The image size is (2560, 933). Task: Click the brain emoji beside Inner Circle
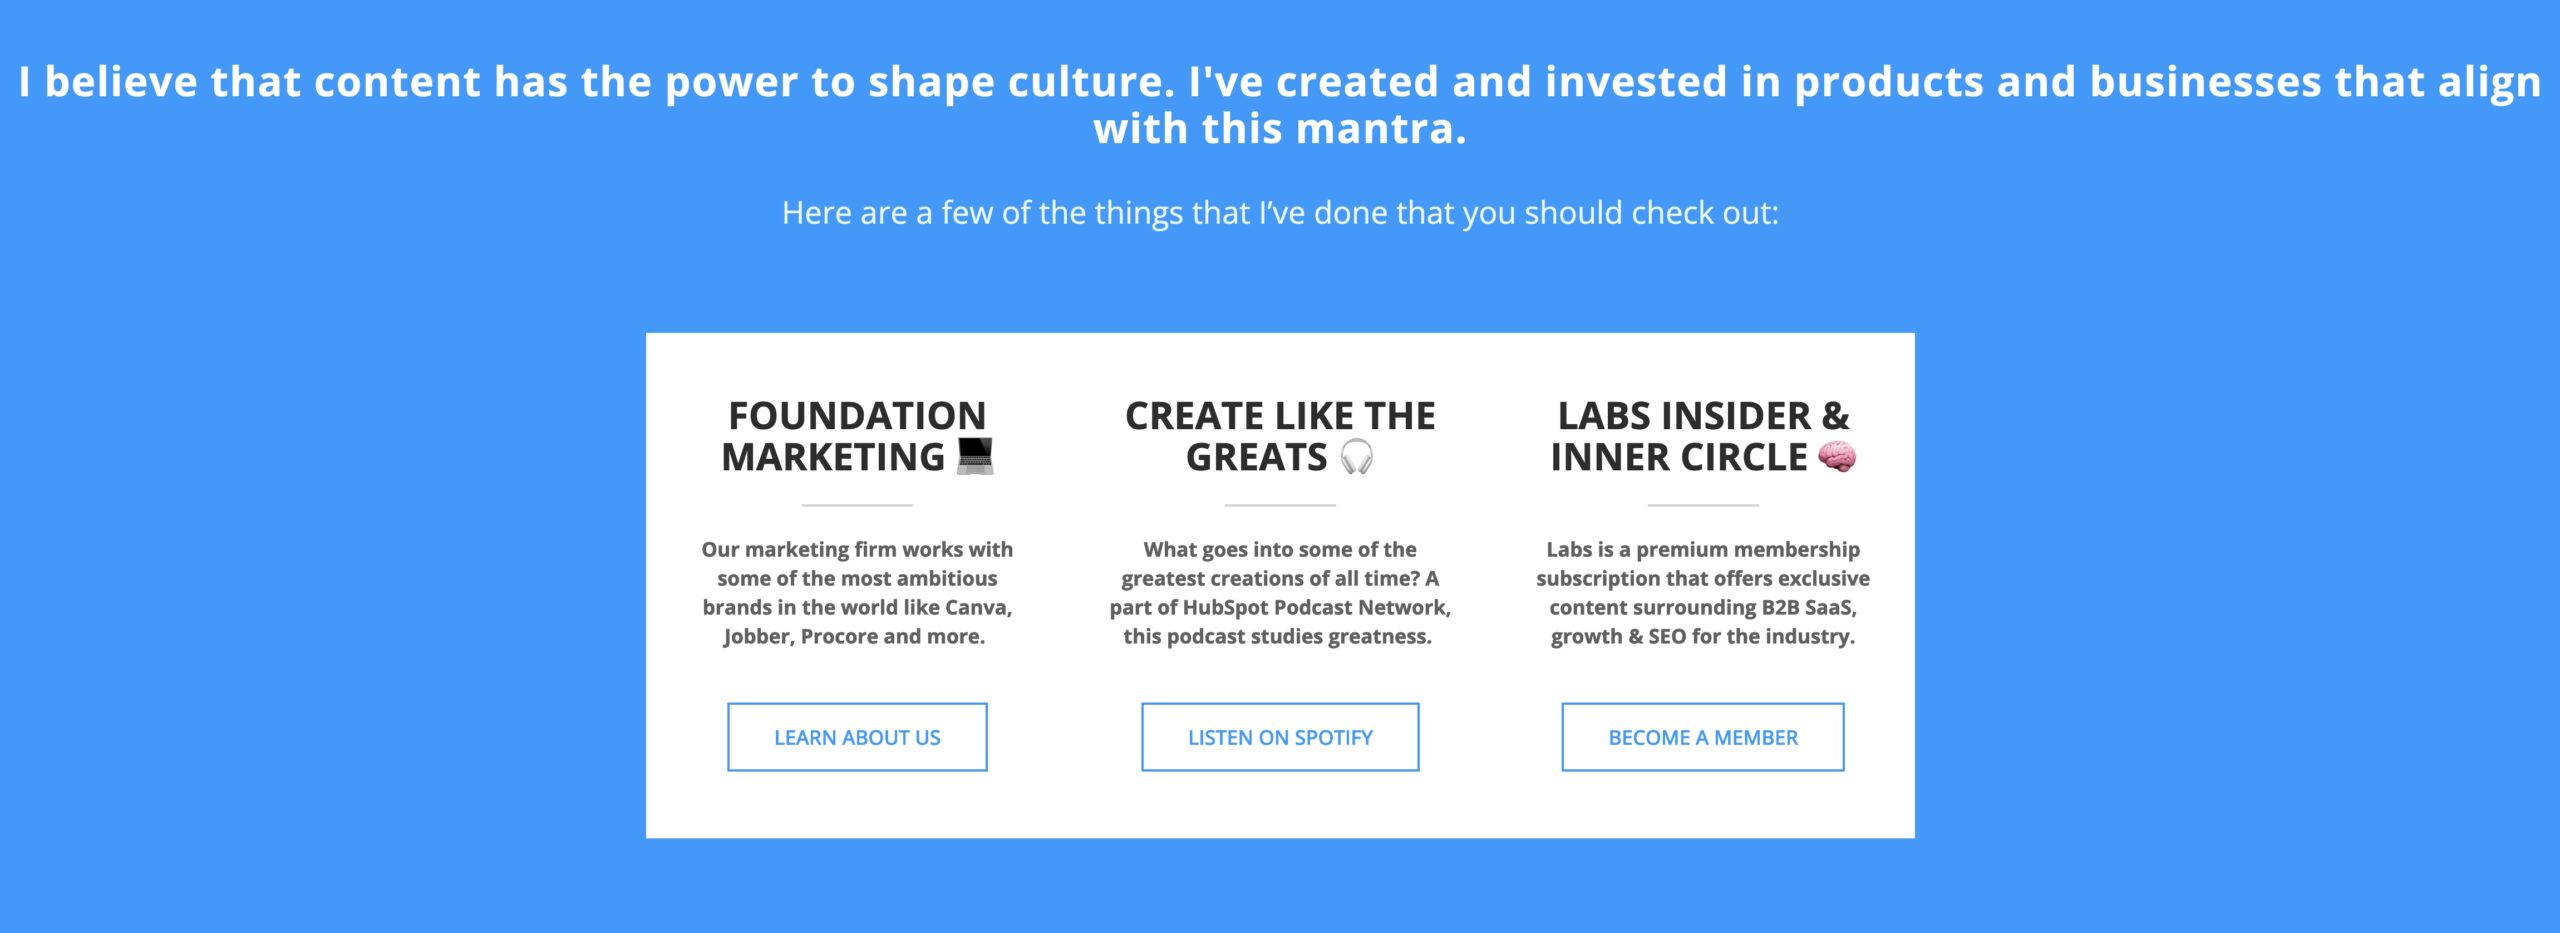click(x=1837, y=457)
